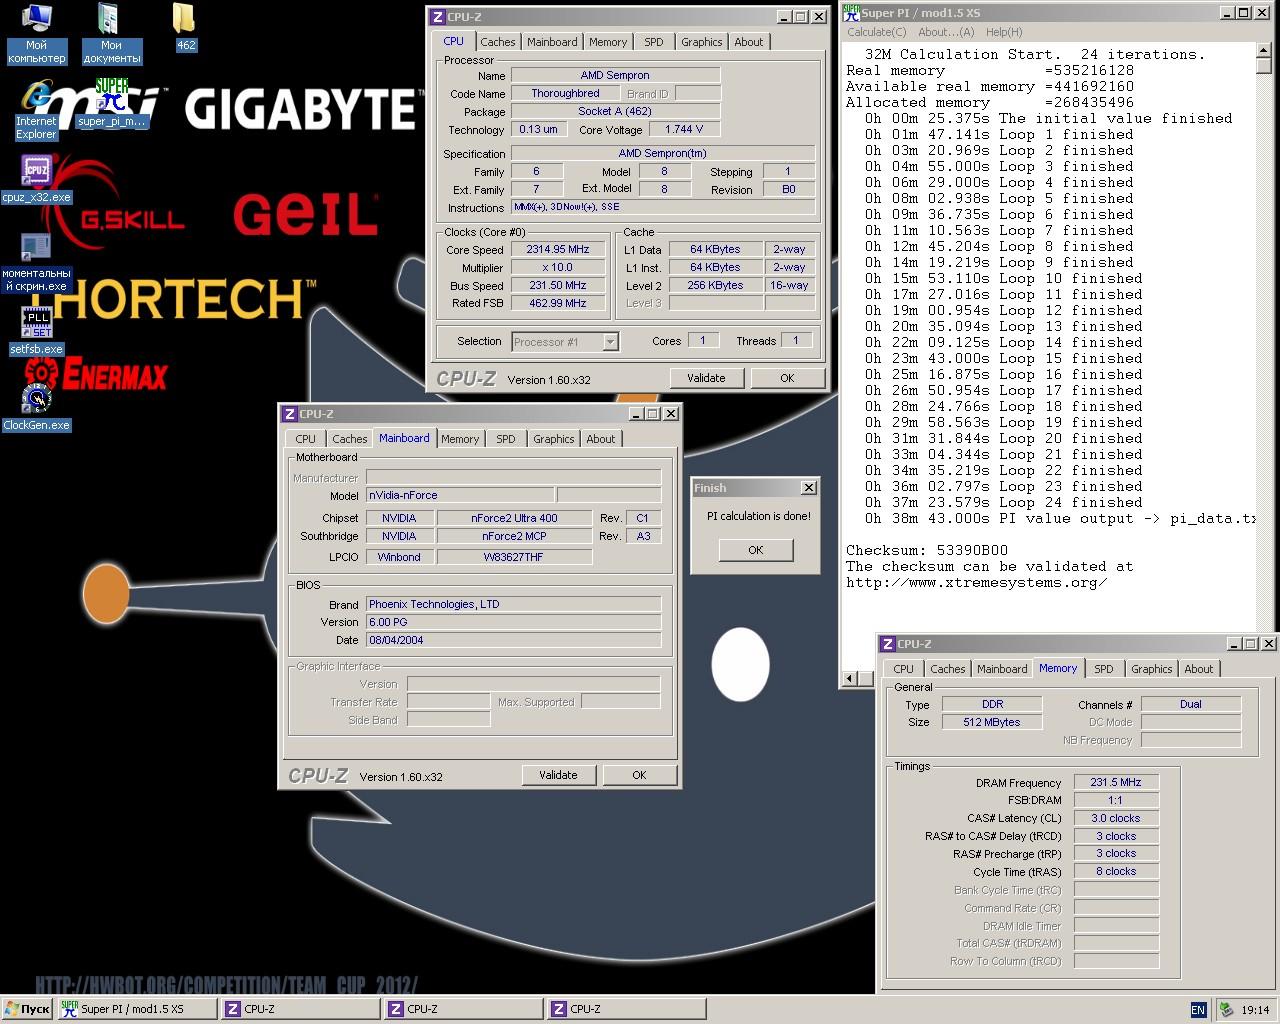Click the Z icon in Memory CPU-Z title bar
The image size is (1280, 1024).
click(x=887, y=644)
